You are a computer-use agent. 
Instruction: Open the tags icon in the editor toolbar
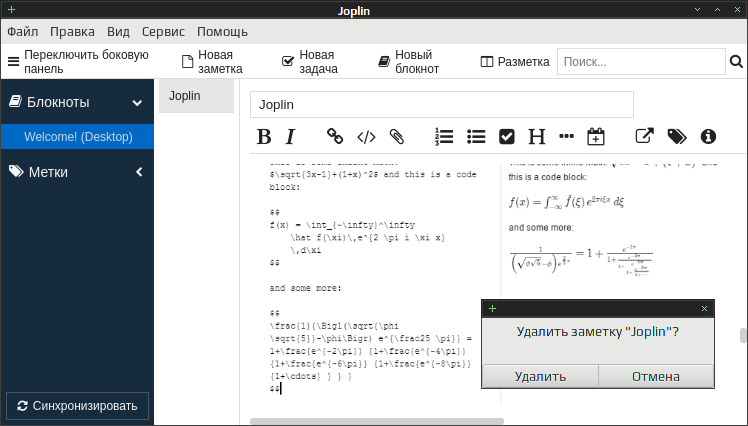677,137
